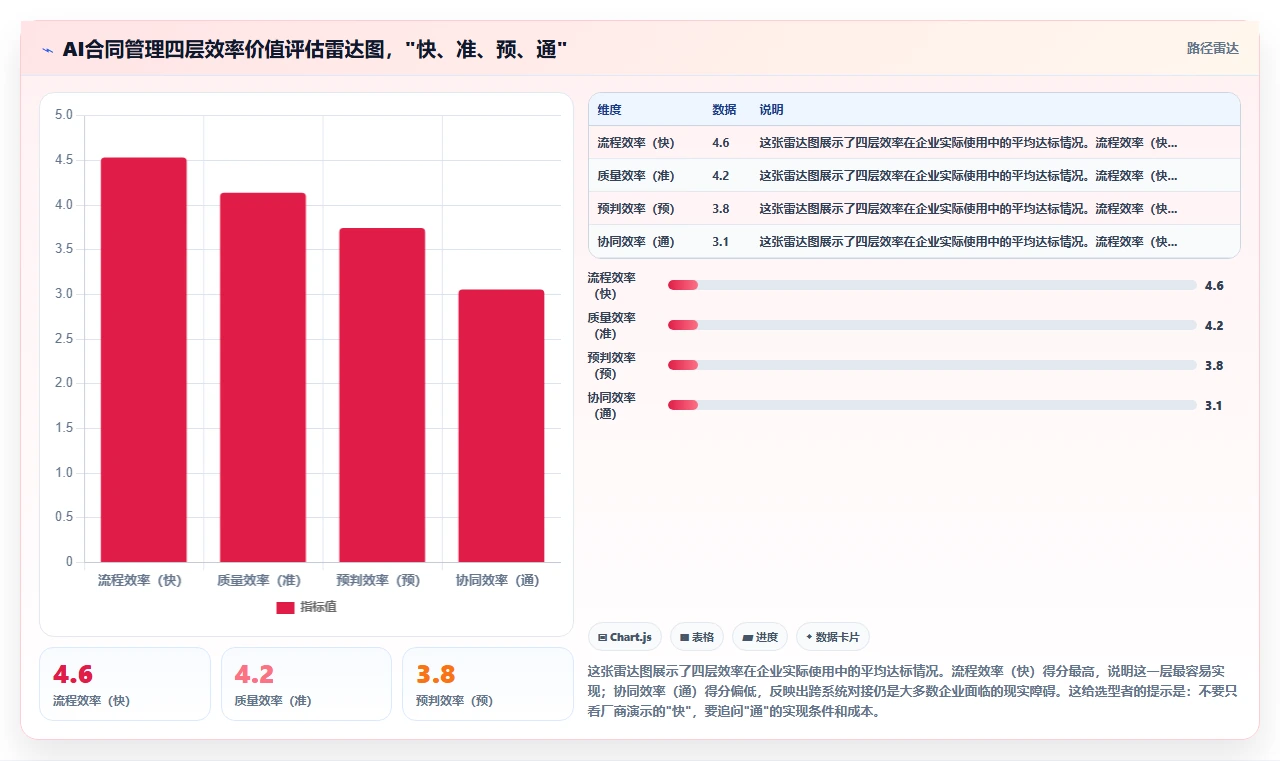This screenshot has width=1280, height=761.
Task: Click the 数据卡片 tag chip
Action: pos(833,637)
